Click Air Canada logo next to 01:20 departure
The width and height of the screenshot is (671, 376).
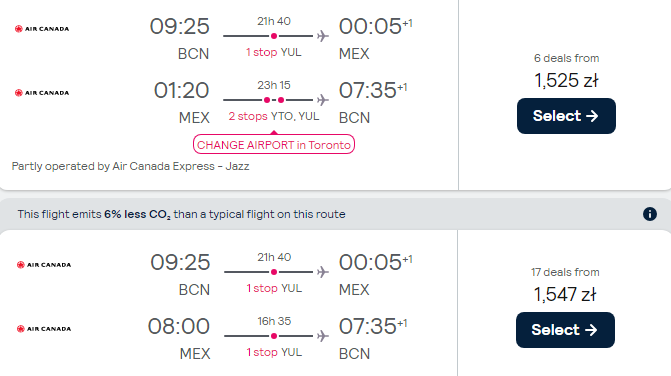pos(42,93)
